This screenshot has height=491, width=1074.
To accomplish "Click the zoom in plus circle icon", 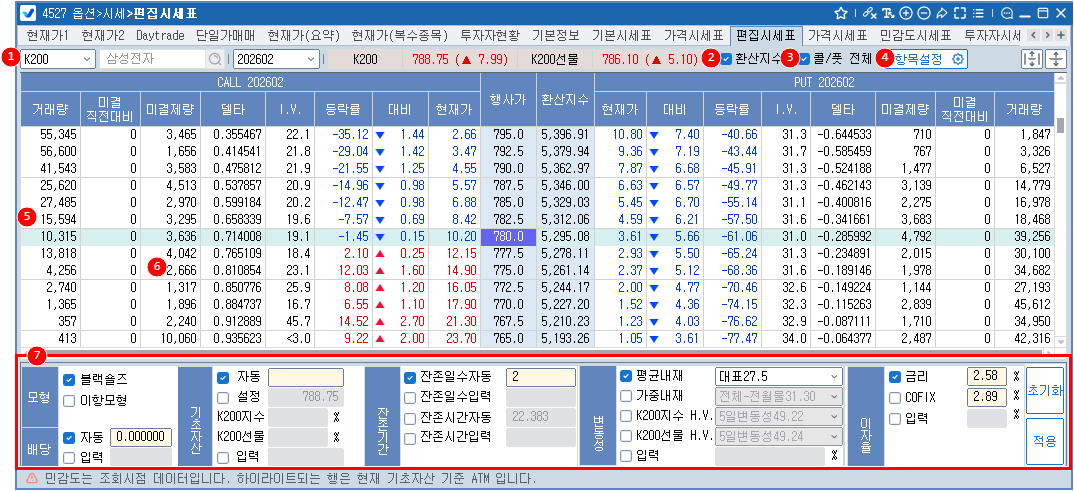I will [x=906, y=13].
